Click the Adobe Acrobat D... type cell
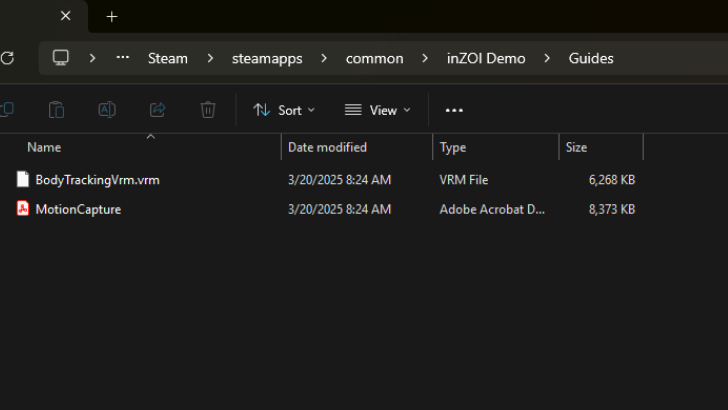This screenshot has width=728, height=410. (x=492, y=209)
